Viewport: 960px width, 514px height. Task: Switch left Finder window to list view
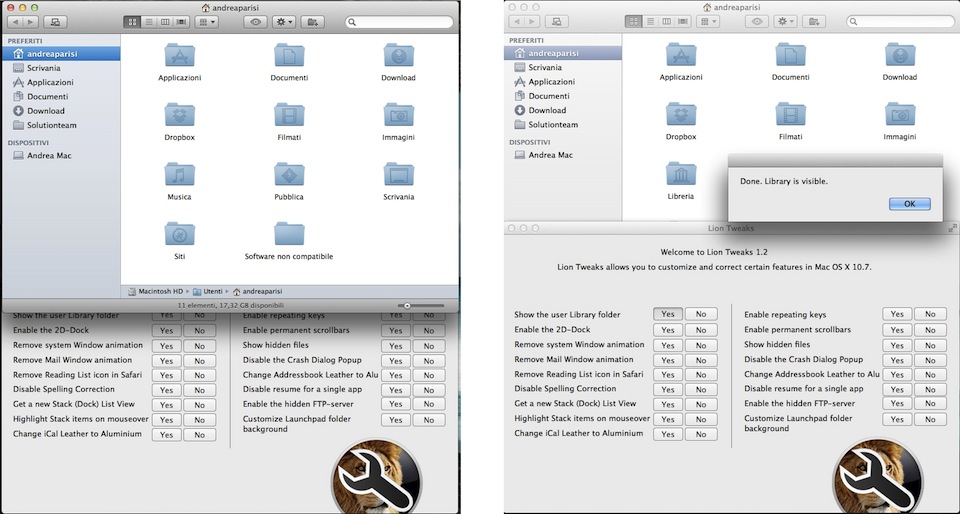coord(148,22)
